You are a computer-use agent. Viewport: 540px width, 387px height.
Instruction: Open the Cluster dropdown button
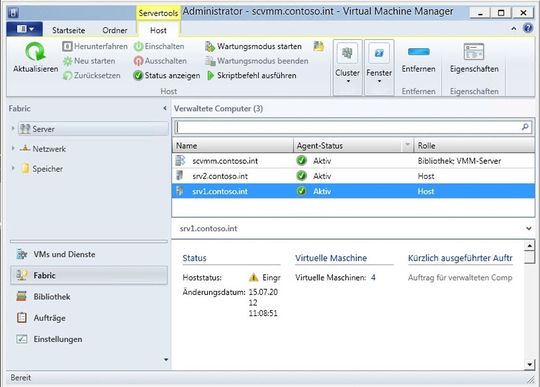(347, 67)
